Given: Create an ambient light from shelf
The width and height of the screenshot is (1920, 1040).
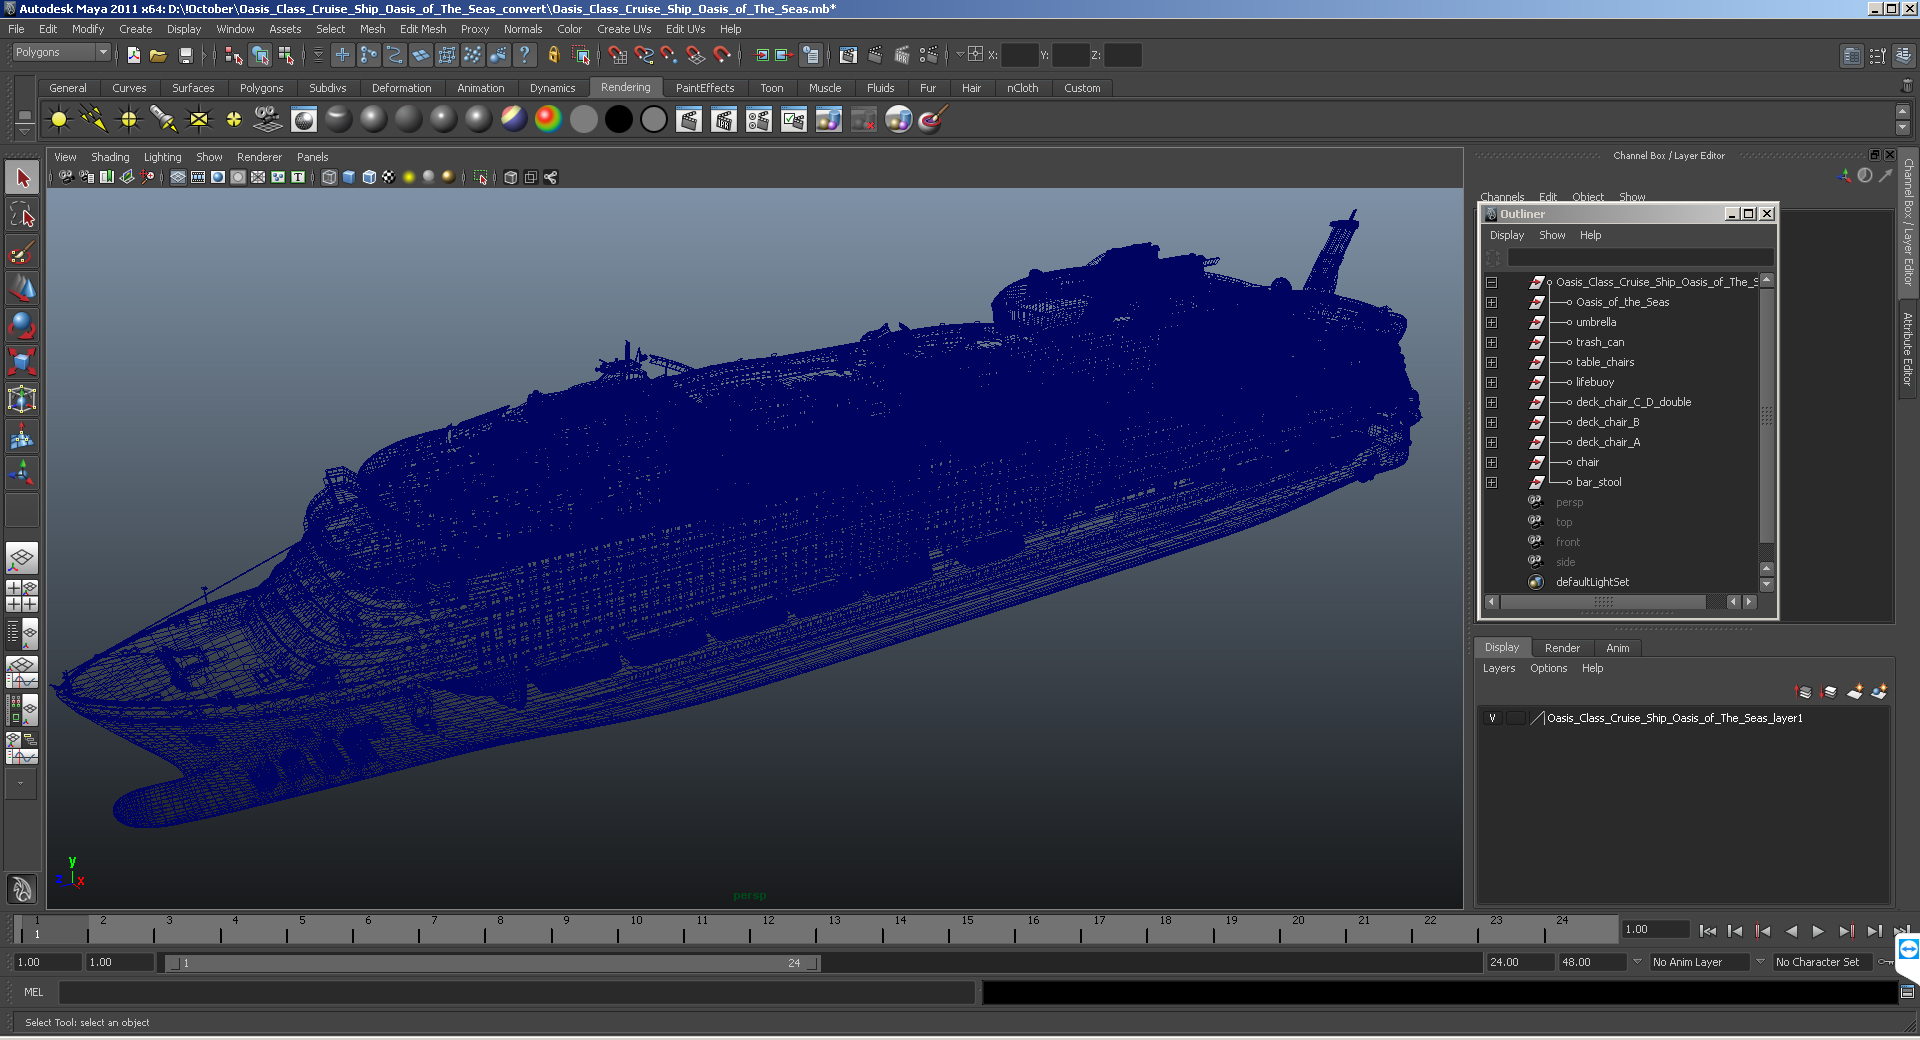Looking at the screenshot, I should [59, 120].
